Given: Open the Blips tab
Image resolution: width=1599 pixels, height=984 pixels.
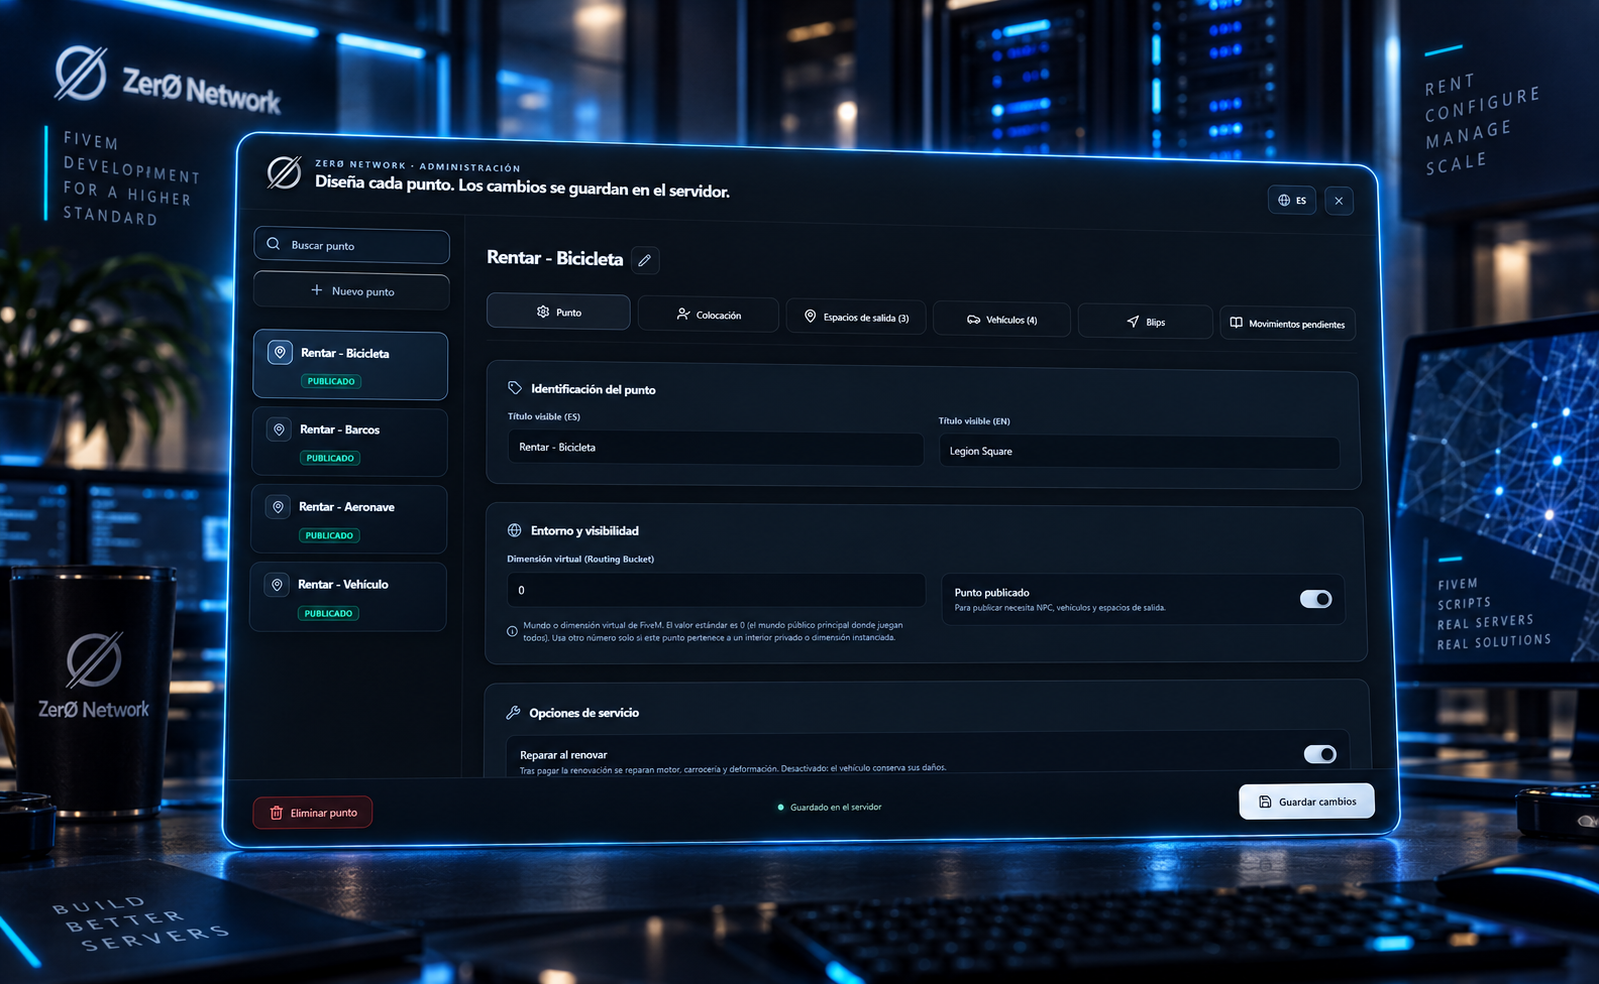Looking at the screenshot, I should pos(1145,322).
